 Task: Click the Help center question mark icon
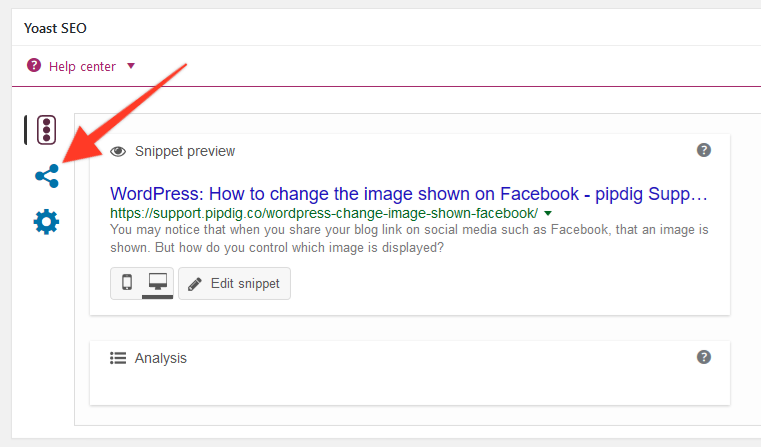tap(34, 65)
